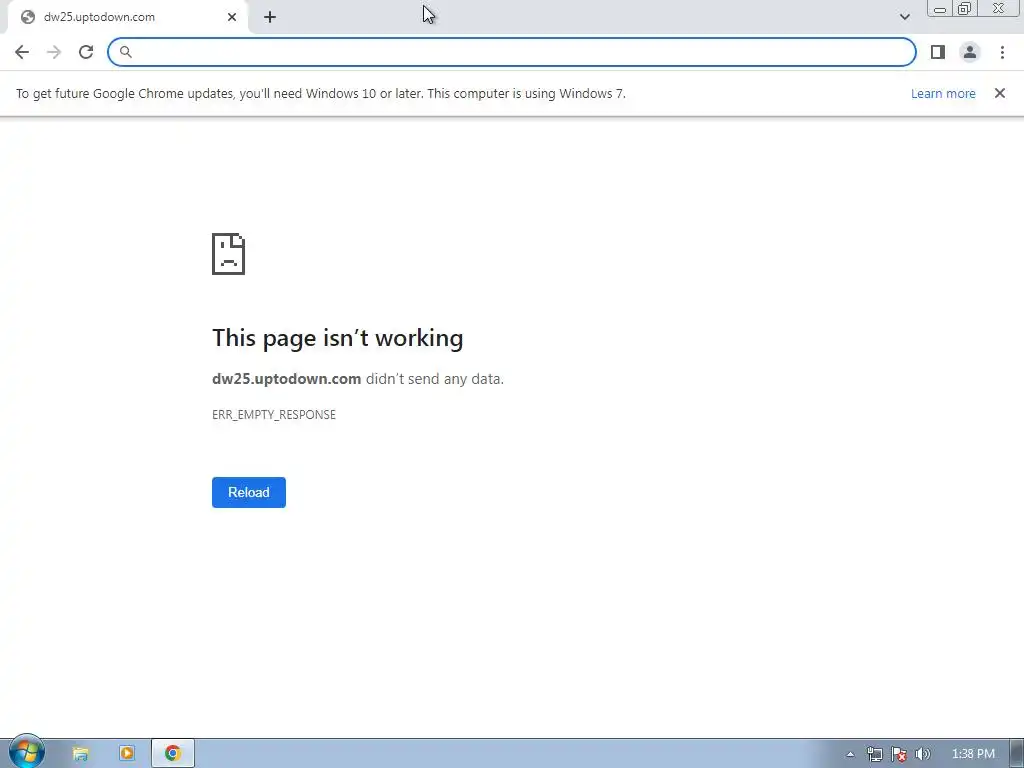1024x768 pixels.
Task: Restore down the Chrome window
Action: click(x=965, y=8)
